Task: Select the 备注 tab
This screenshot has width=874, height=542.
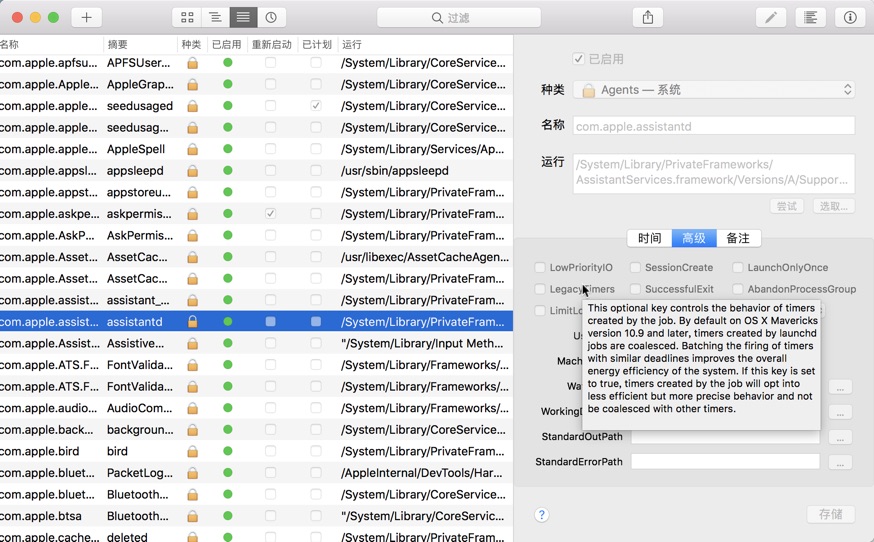Action: [x=738, y=238]
